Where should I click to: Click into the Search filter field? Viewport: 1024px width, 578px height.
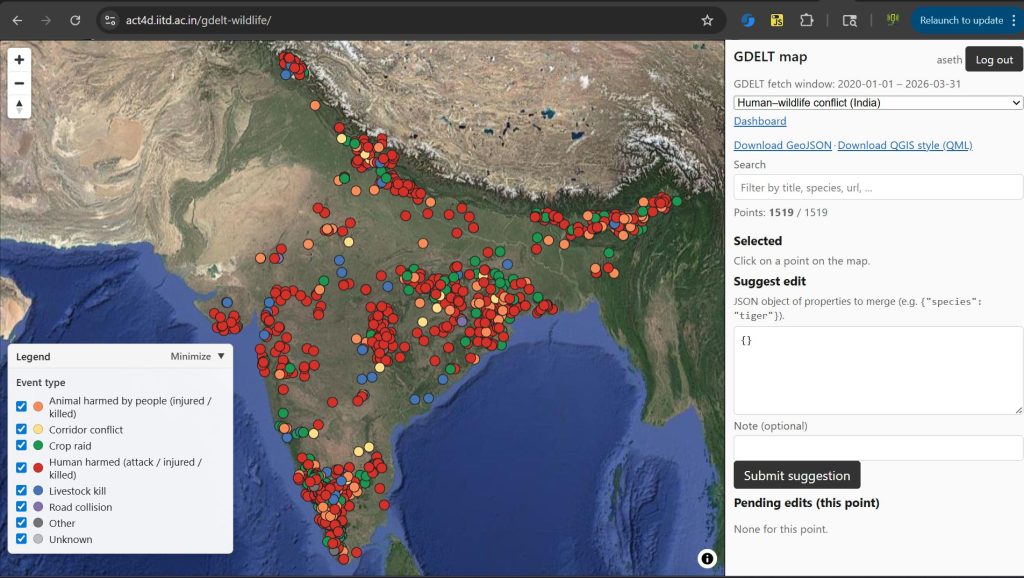pos(878,187)
